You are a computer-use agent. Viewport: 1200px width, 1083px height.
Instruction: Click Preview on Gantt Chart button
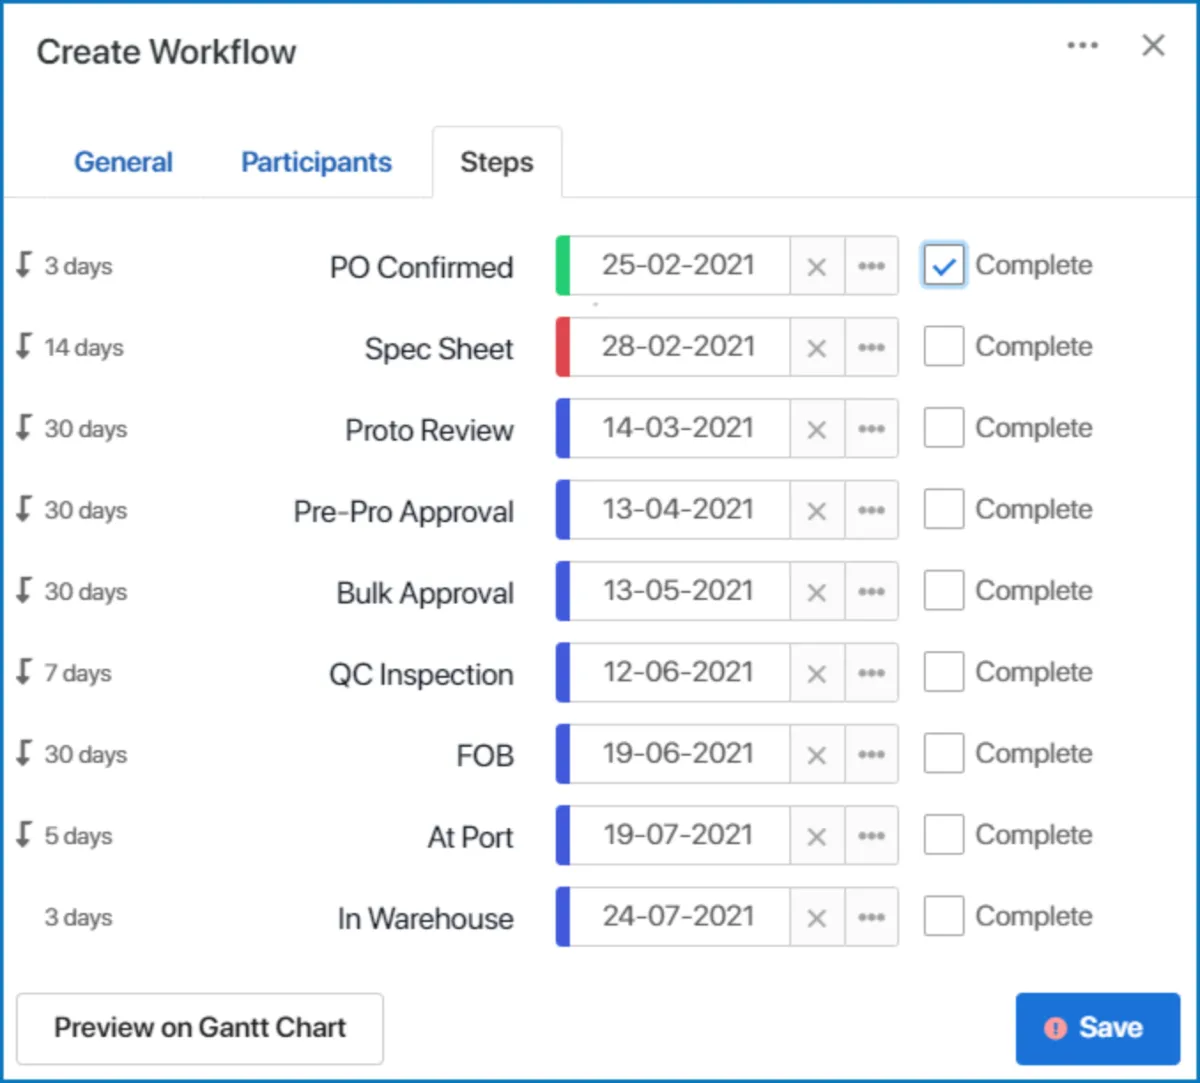coord(200,1028)
